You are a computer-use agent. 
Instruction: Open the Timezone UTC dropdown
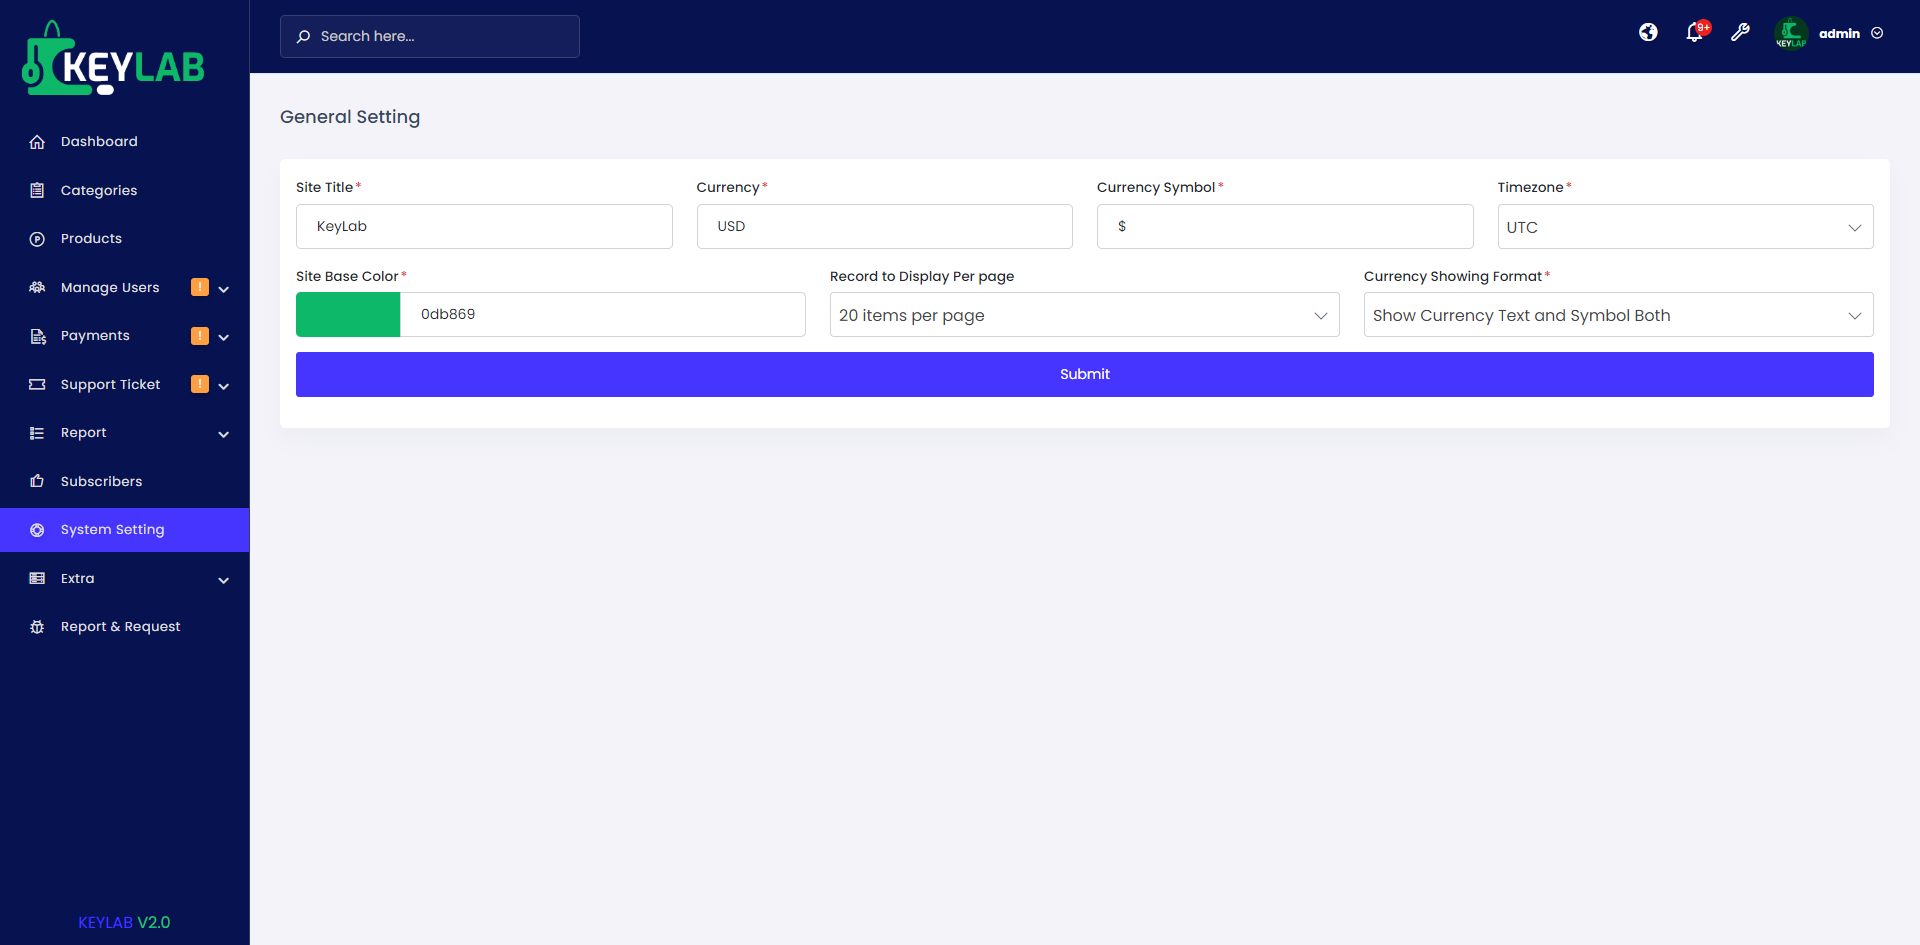(x=1685, y=227)
